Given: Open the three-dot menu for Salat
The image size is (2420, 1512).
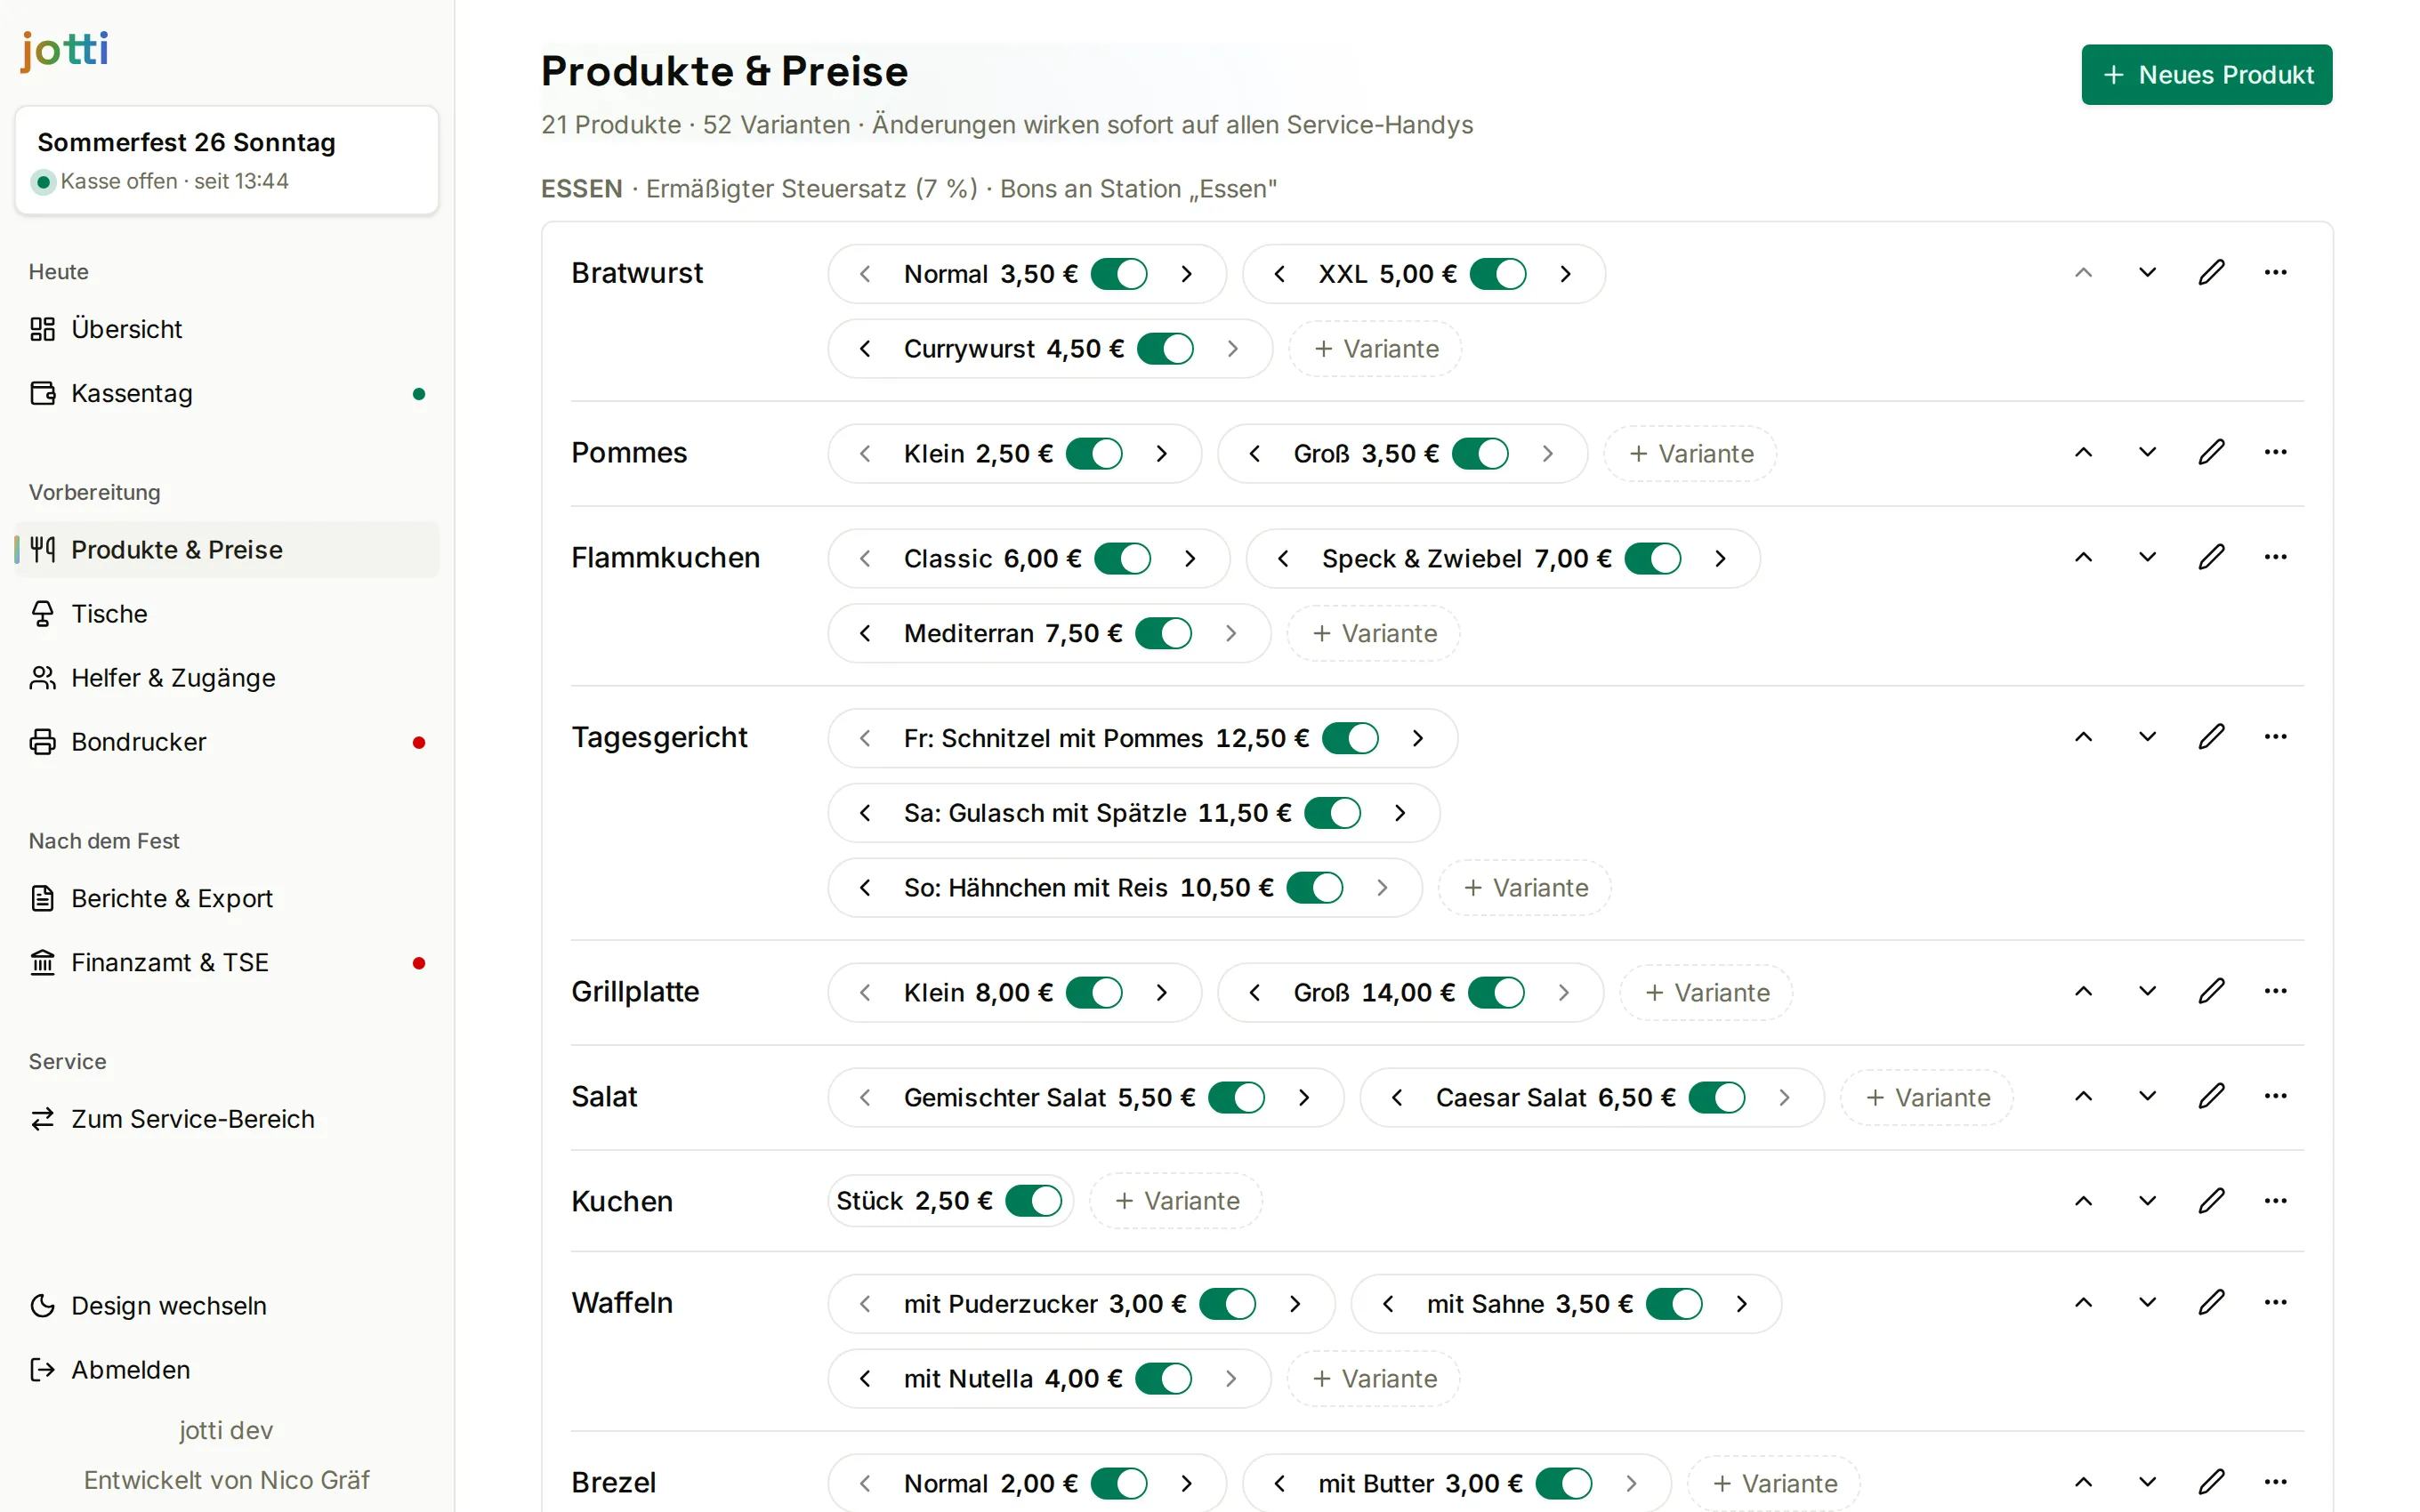Looking at the screenshot, I should pyautogui.click(x=2275, y=1096).
